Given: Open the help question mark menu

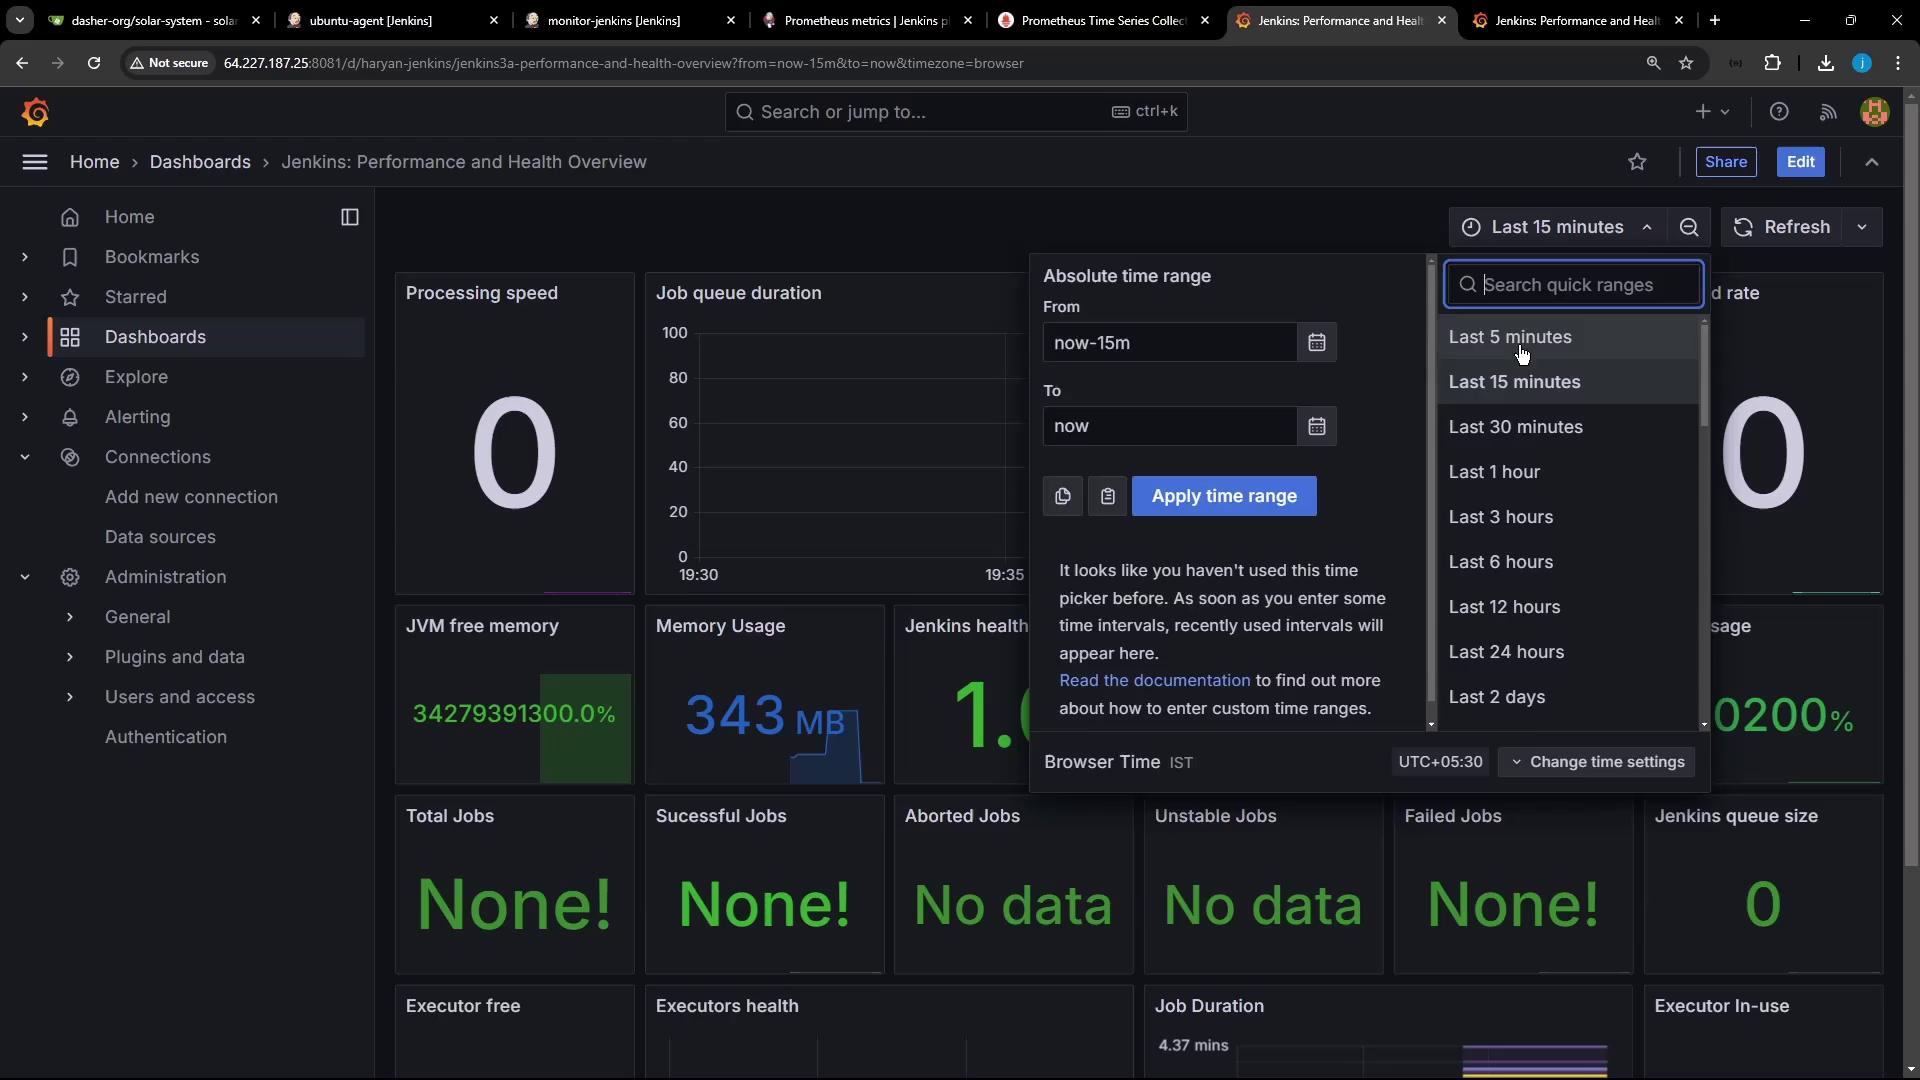Looking at the screenshot, I should [x=1778, y=112].
